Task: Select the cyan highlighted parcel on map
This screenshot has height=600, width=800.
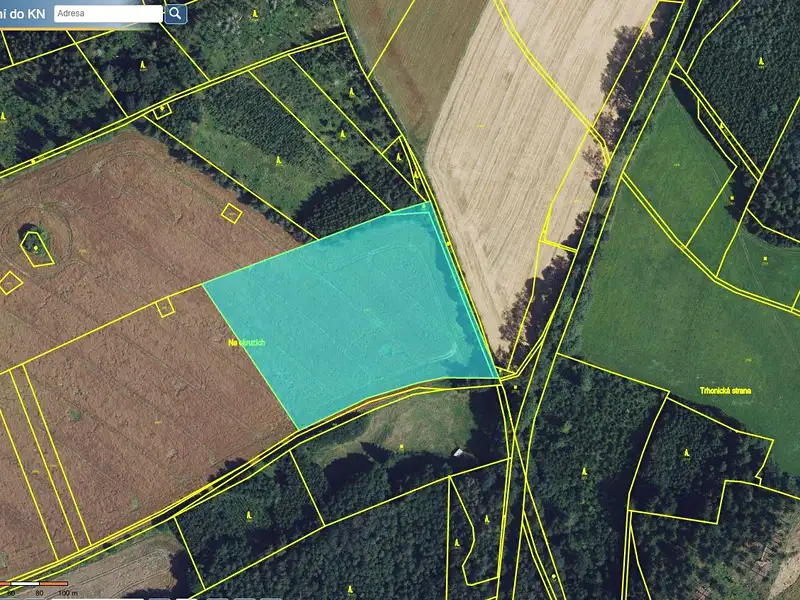Action: [x=352, y=316]
